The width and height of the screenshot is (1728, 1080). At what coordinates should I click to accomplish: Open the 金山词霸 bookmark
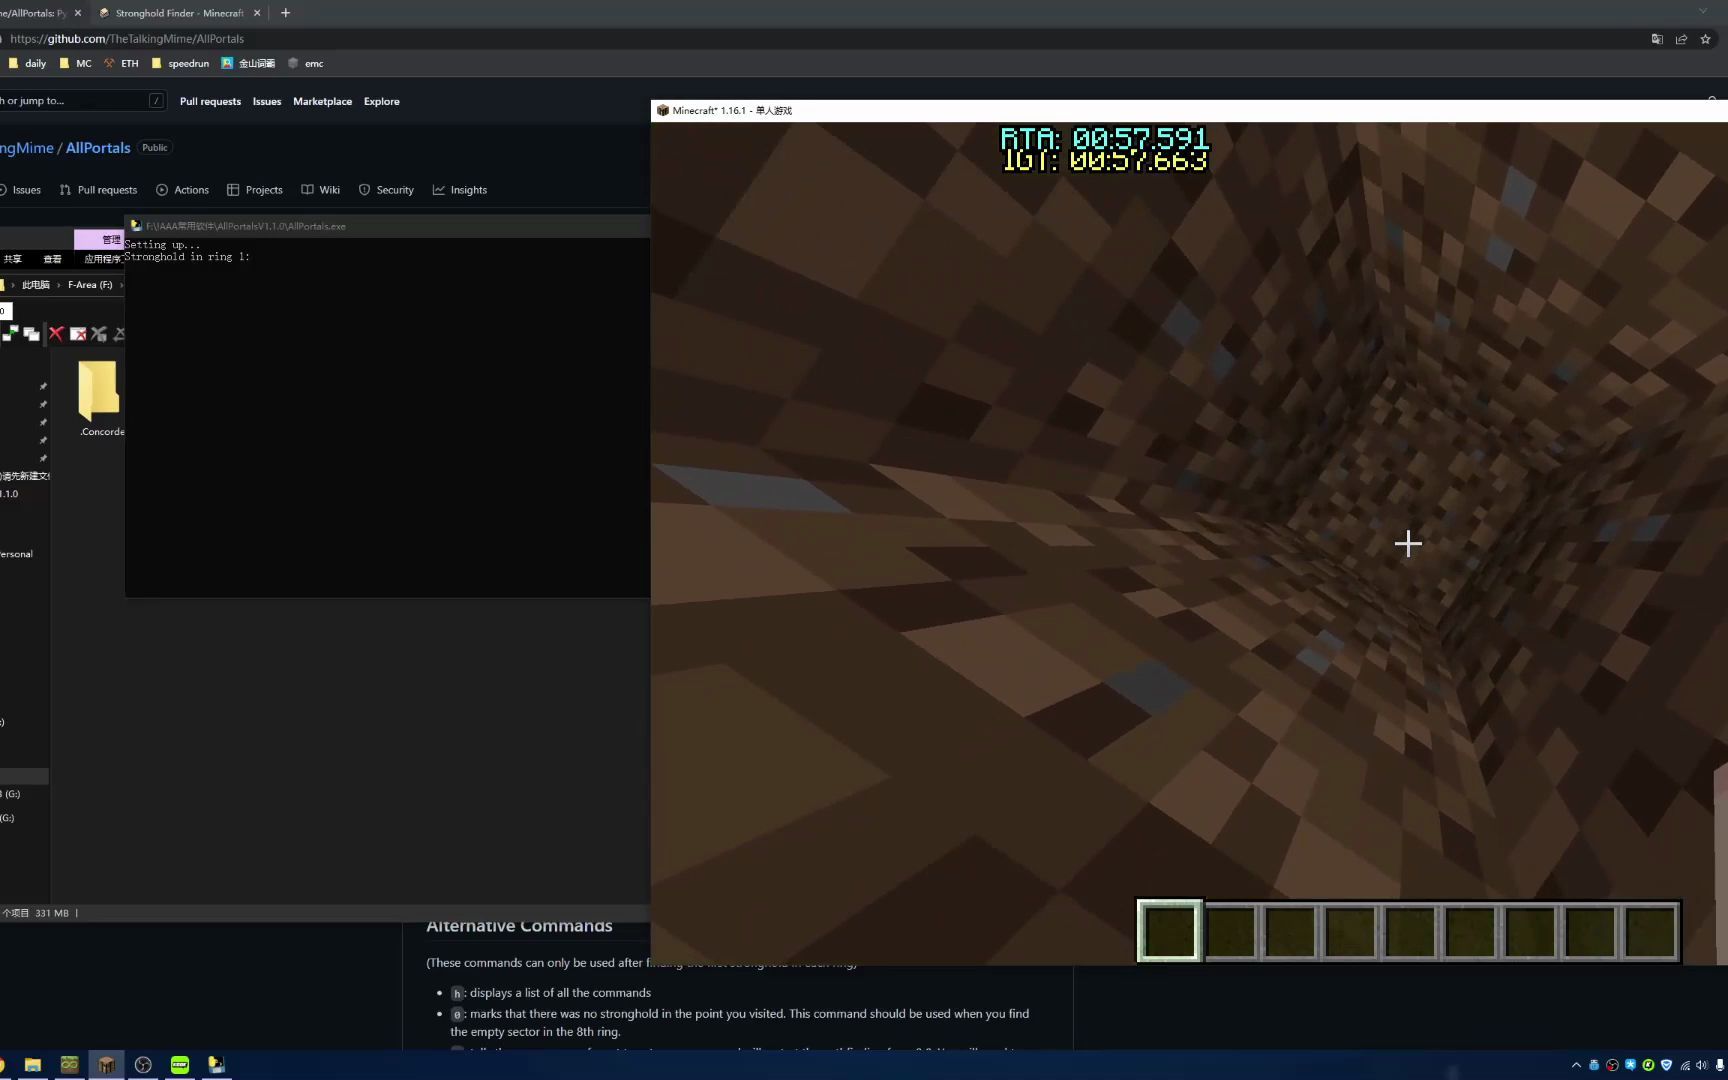click(x=248, y=63)
